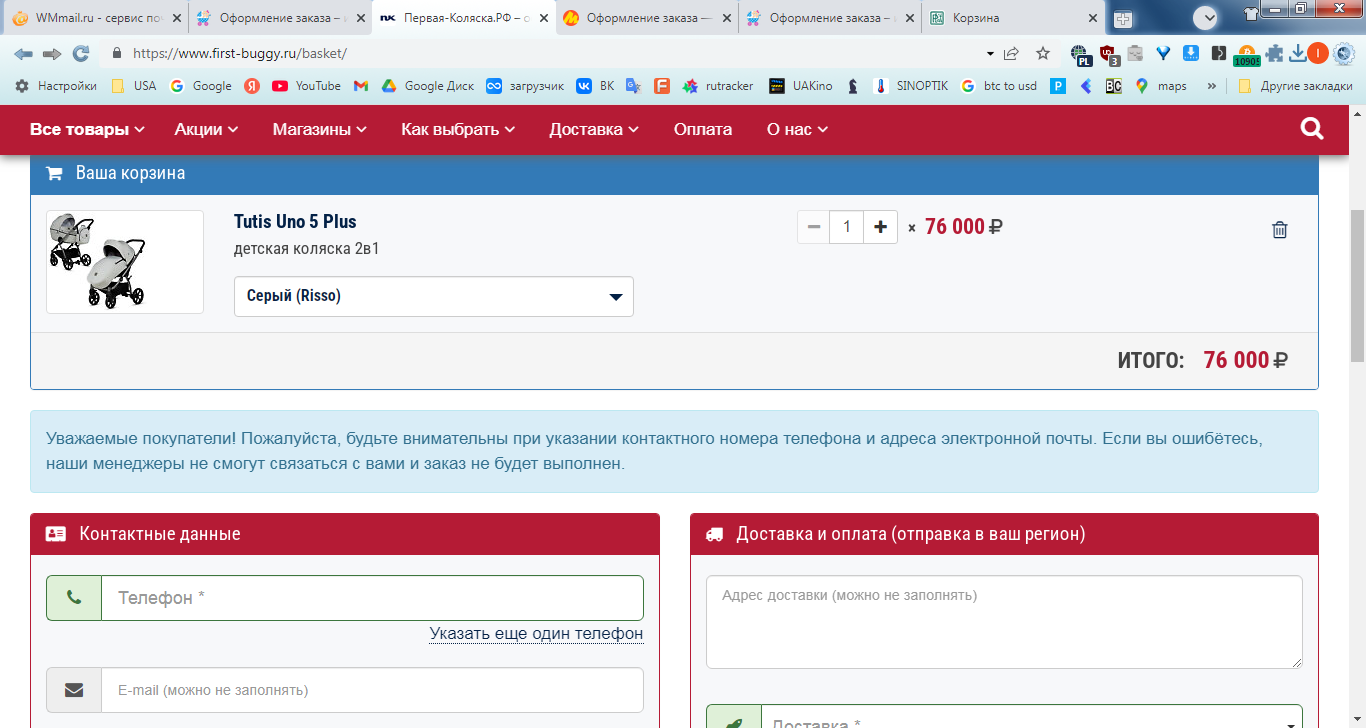The height and width of the screenshot is (728, 1366).
Task: Open the orange profile avatar
Action: (1318, 53)
